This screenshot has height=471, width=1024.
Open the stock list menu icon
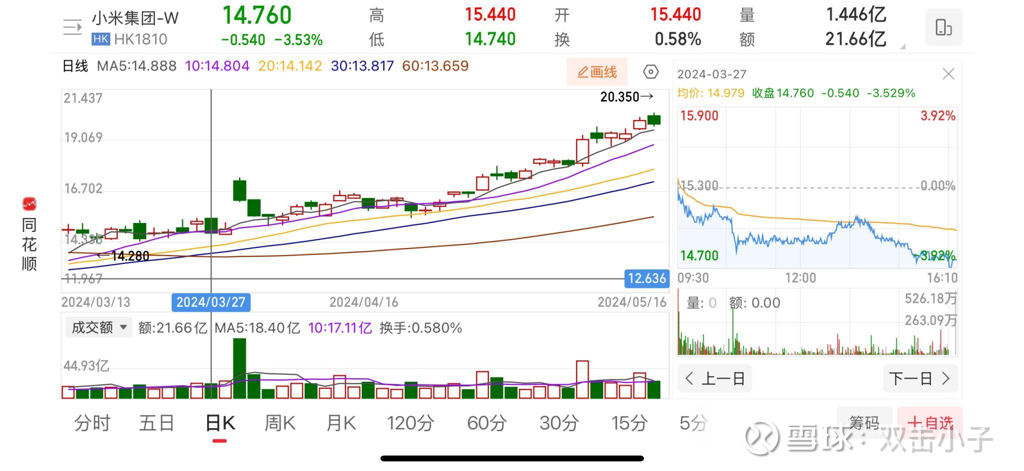point(72,27)
